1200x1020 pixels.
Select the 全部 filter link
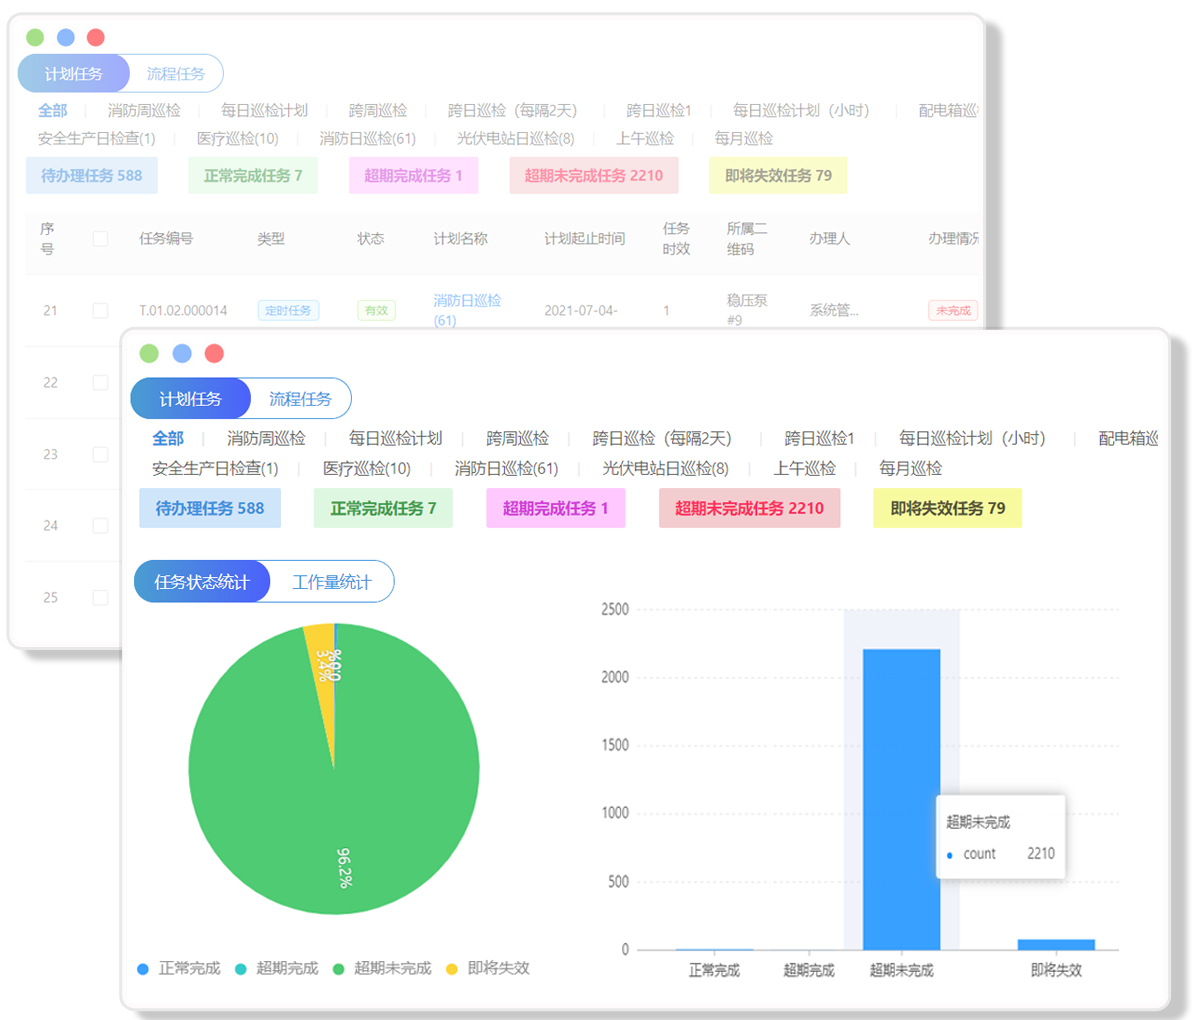[x=168, y=438]
